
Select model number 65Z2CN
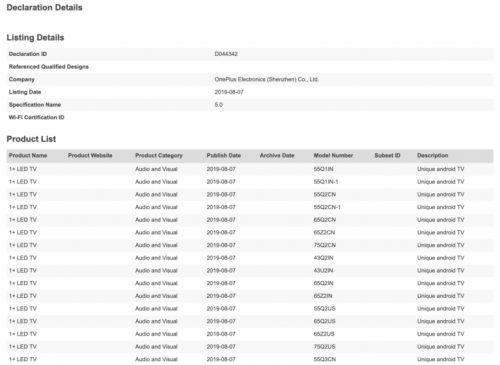[x=324, y=232]
